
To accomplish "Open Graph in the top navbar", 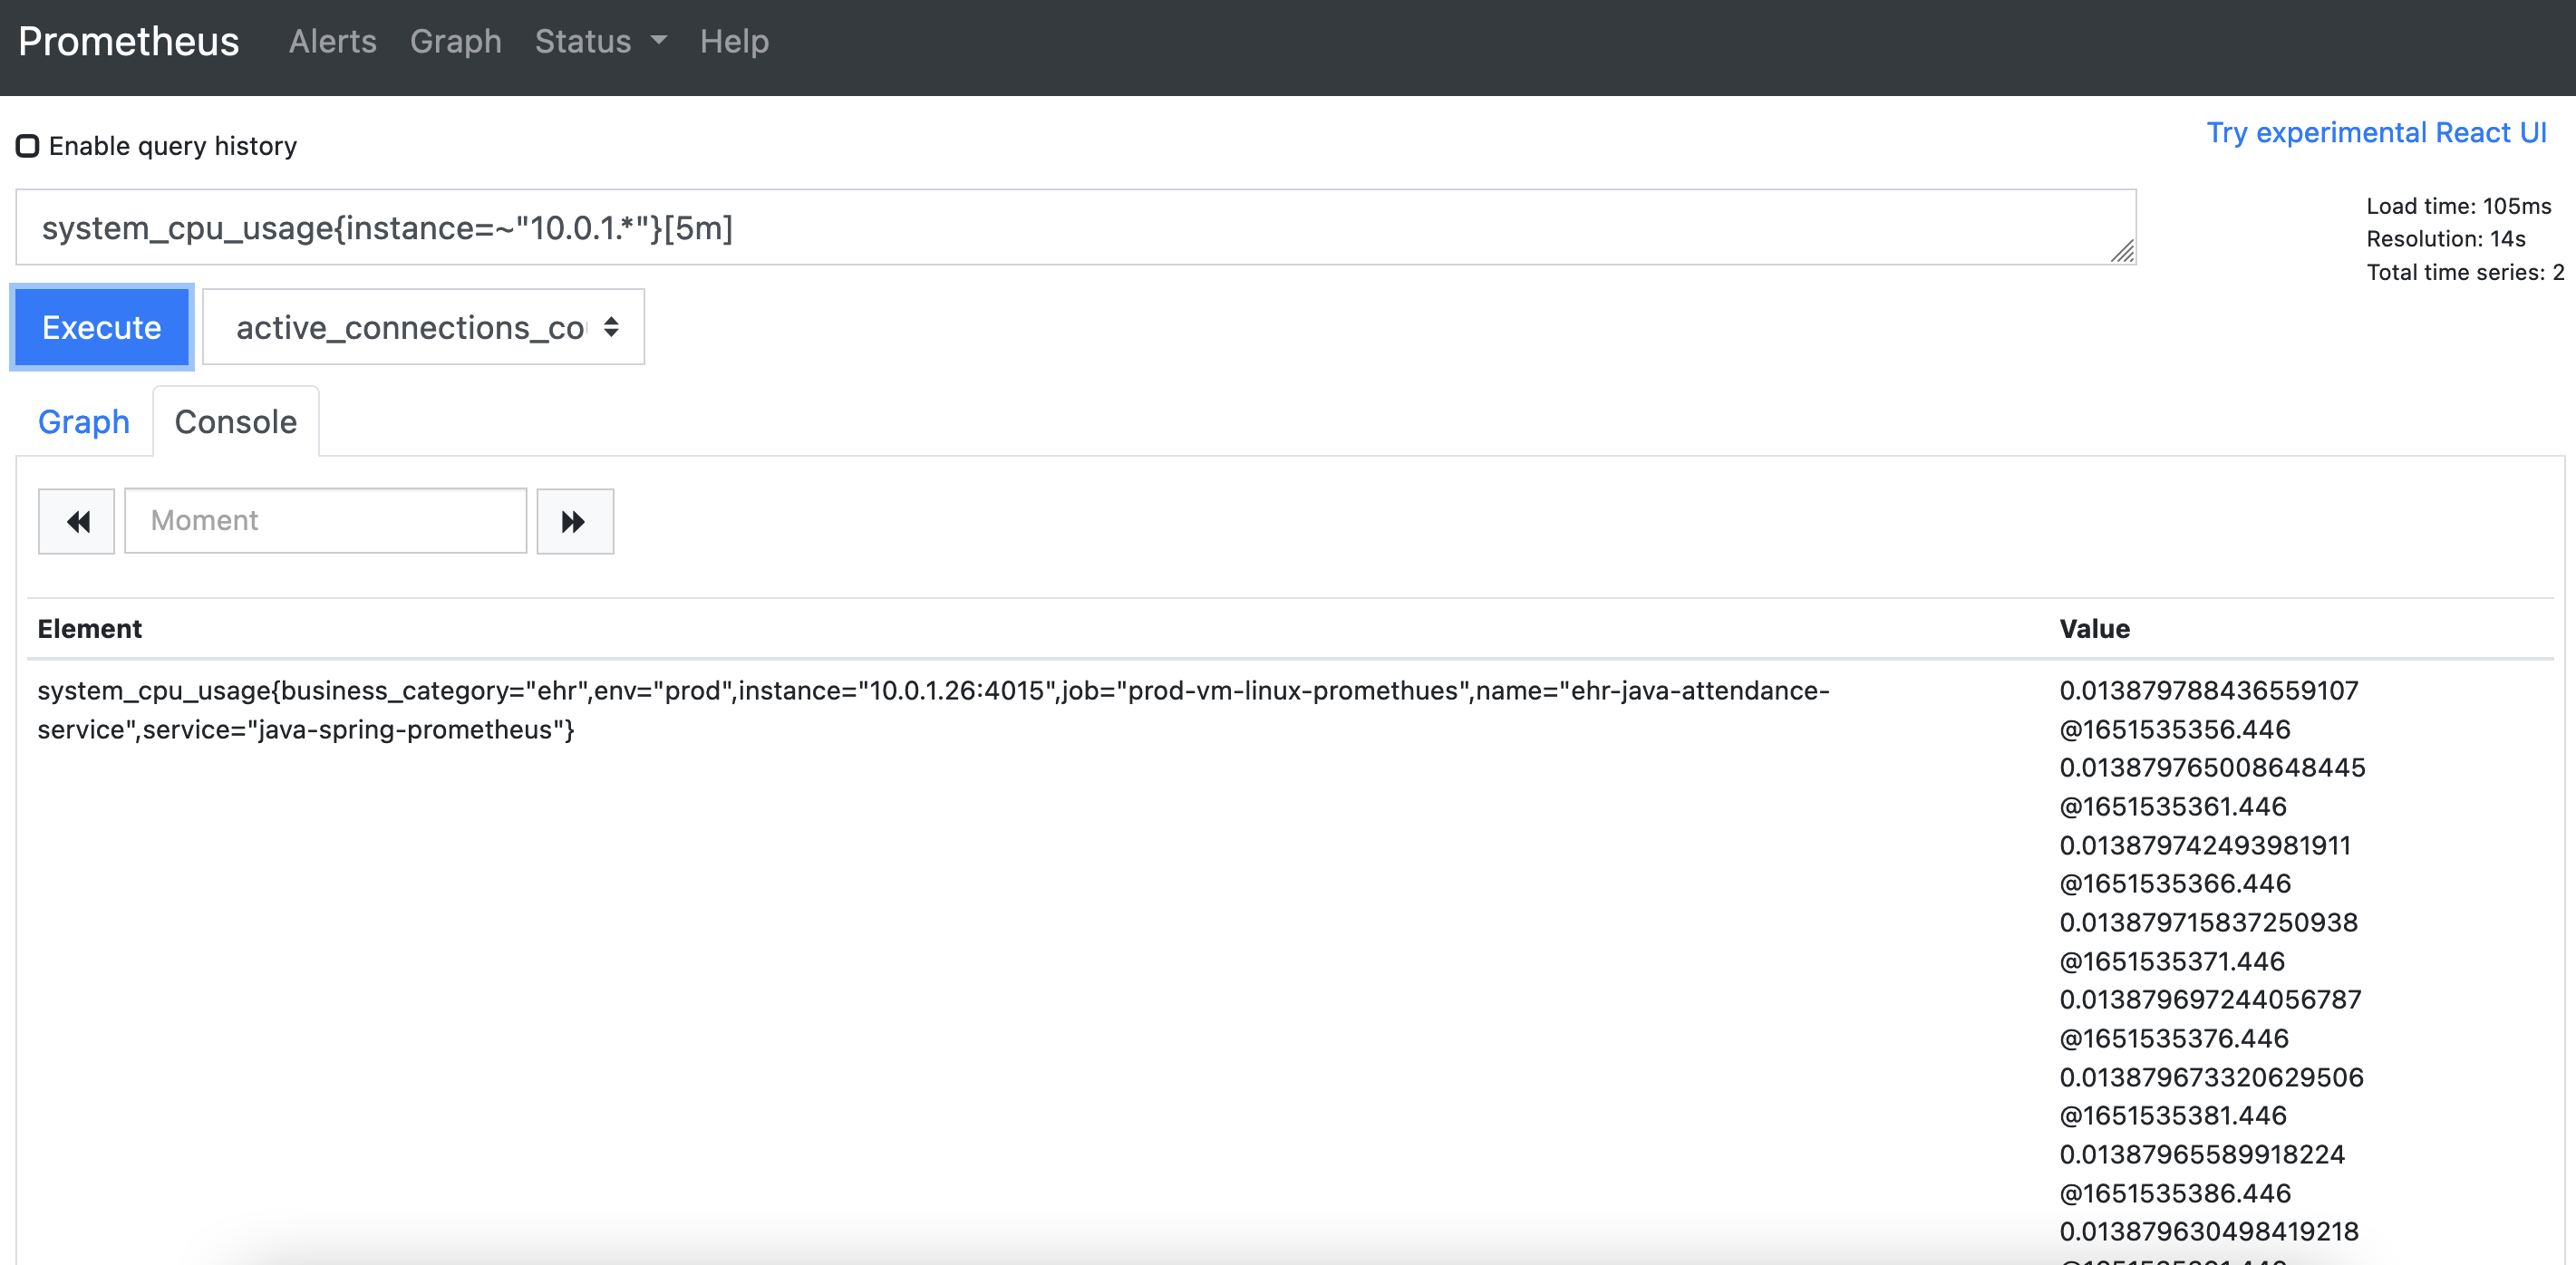I will click(x=456, y=41).
